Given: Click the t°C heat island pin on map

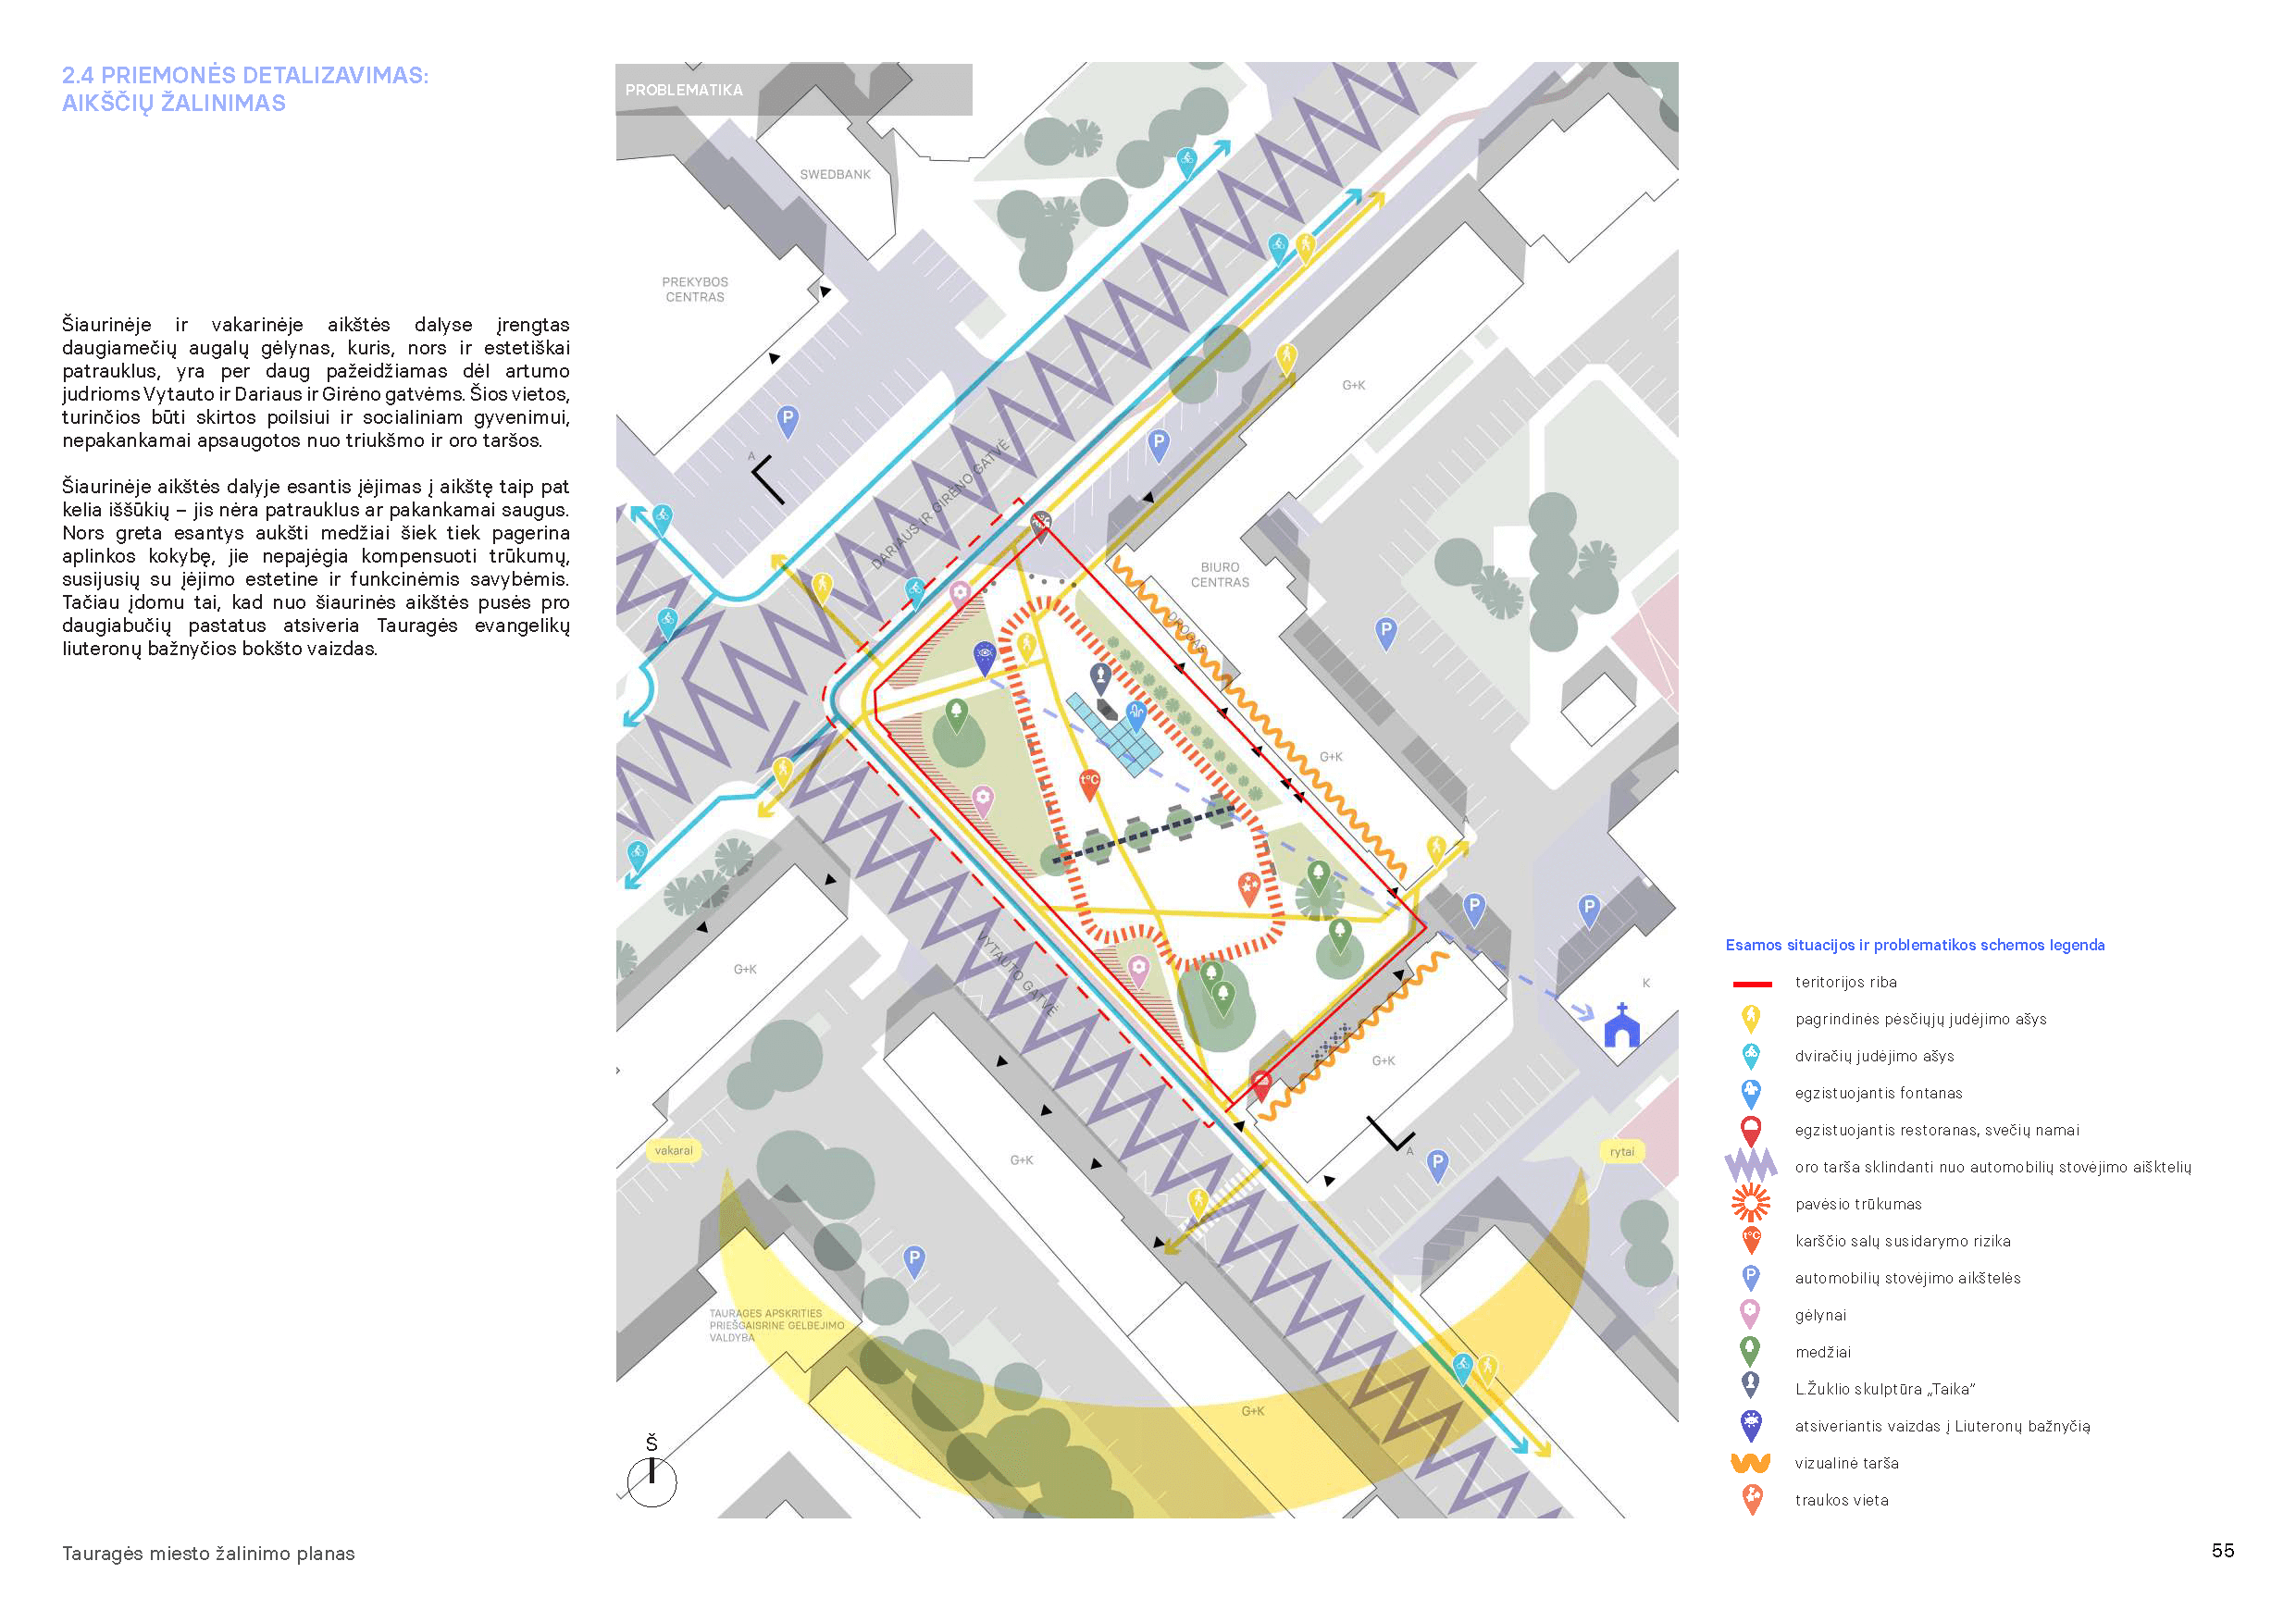Looking at the screenshot, I should (1089, 784).
